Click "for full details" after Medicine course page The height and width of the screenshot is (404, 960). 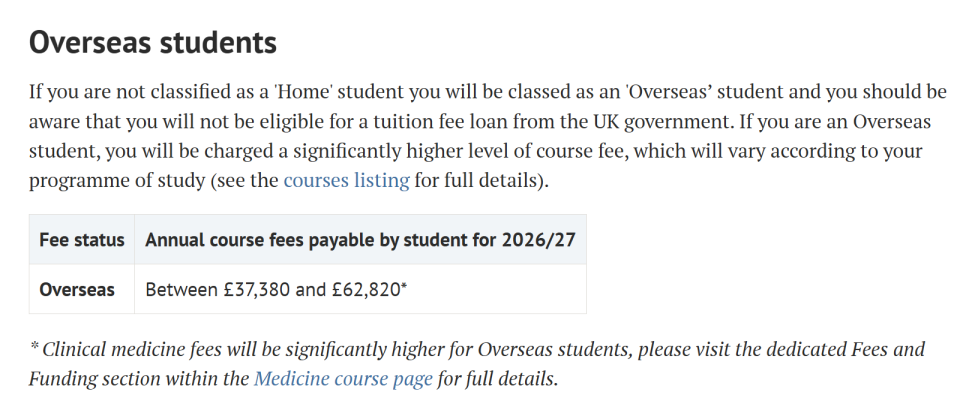point(497,379)
